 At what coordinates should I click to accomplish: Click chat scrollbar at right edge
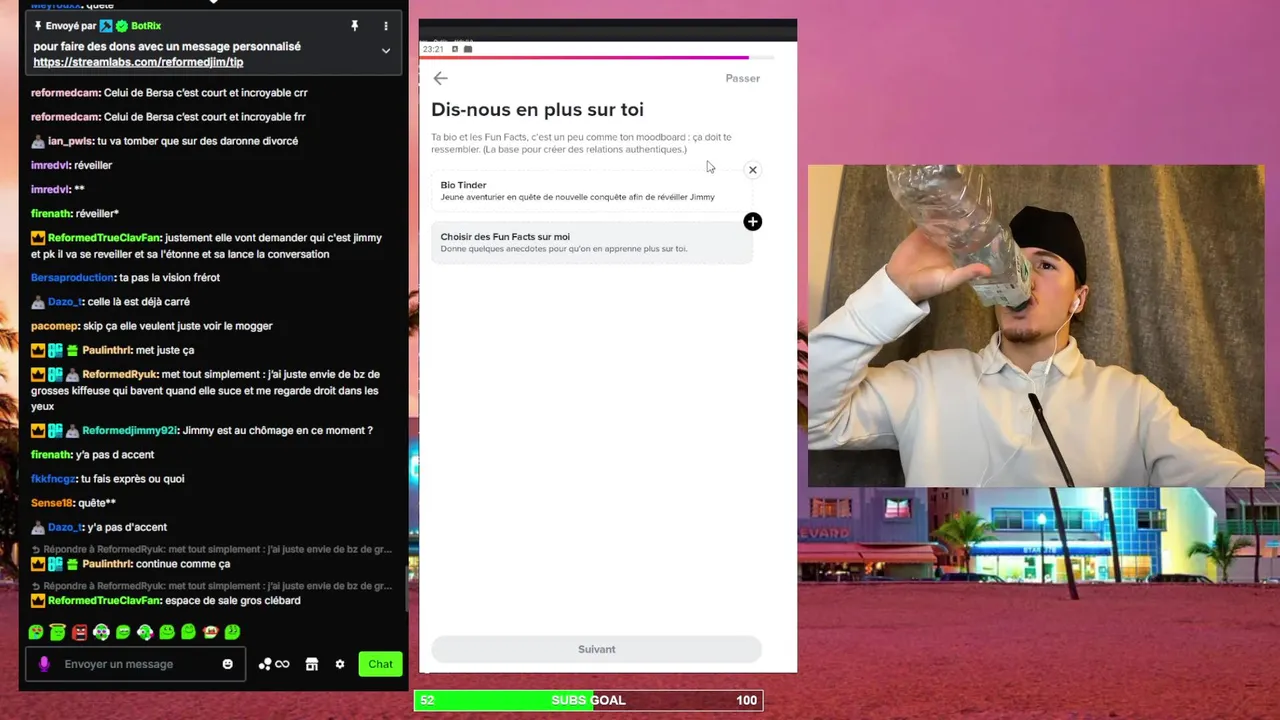point(405,590)
